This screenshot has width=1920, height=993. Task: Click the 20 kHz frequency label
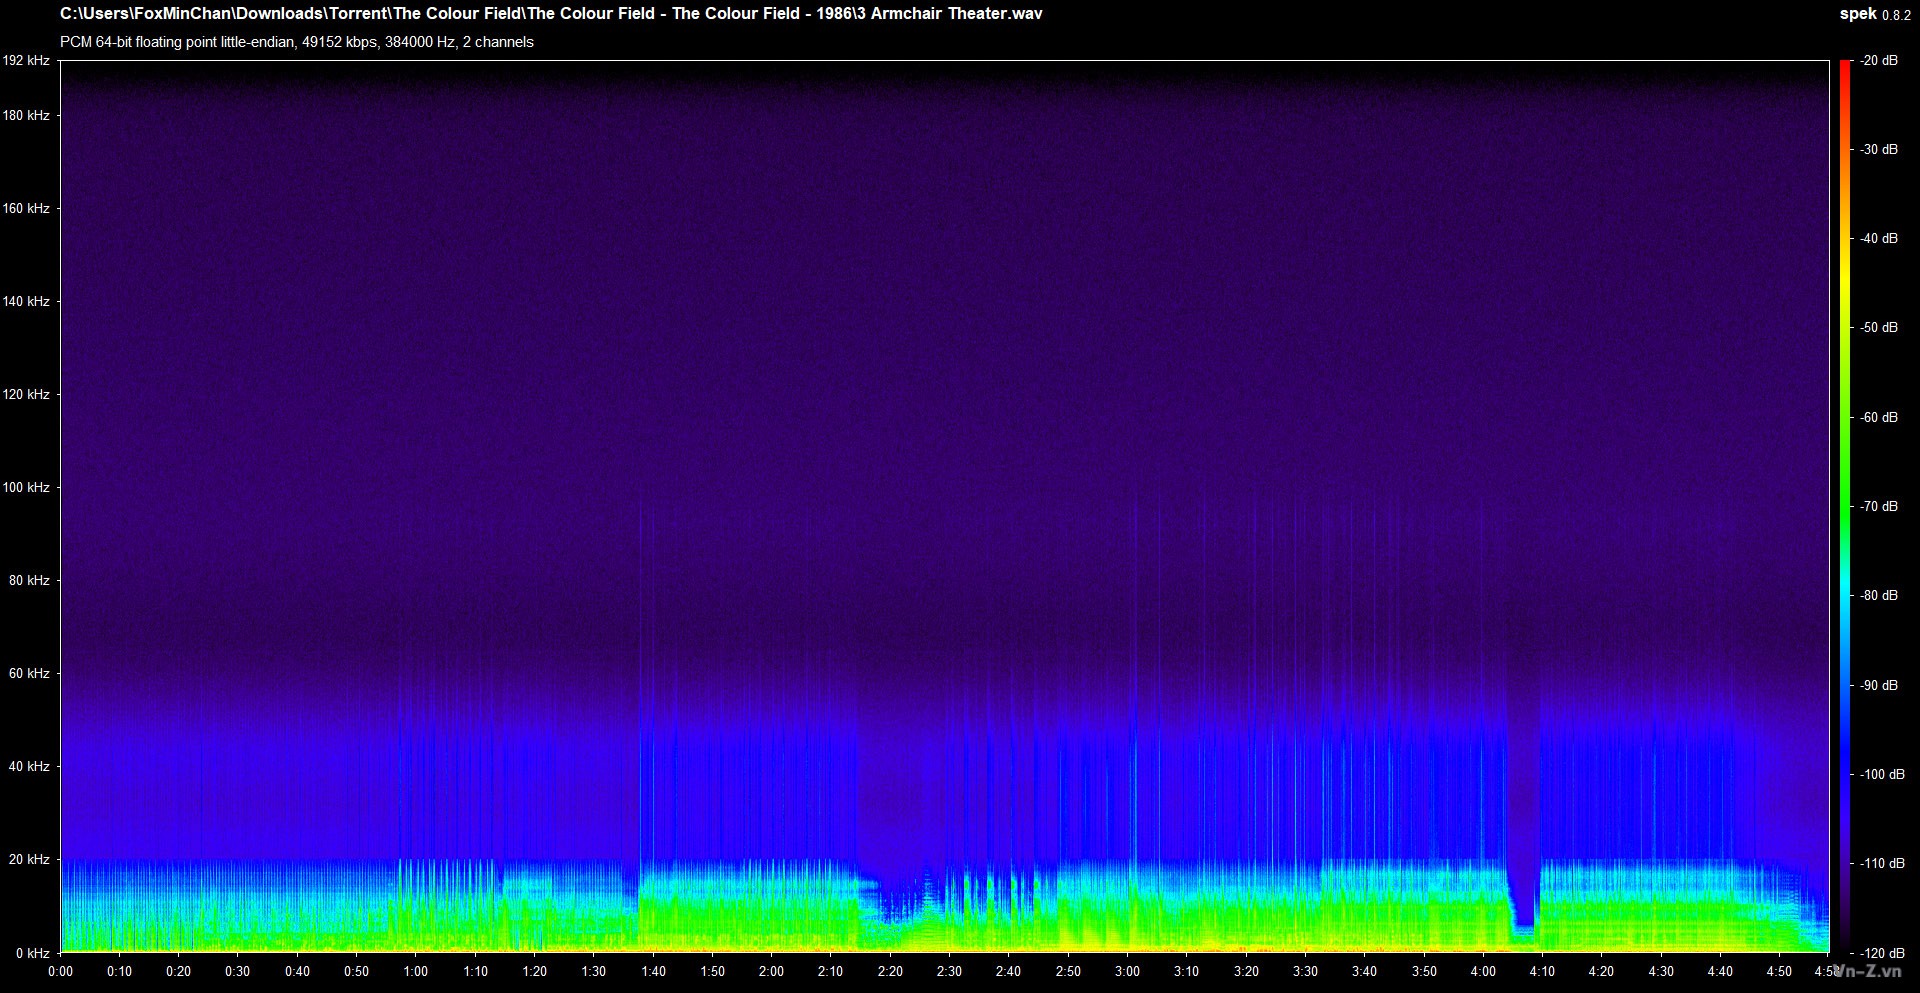(x=30, y=860)
